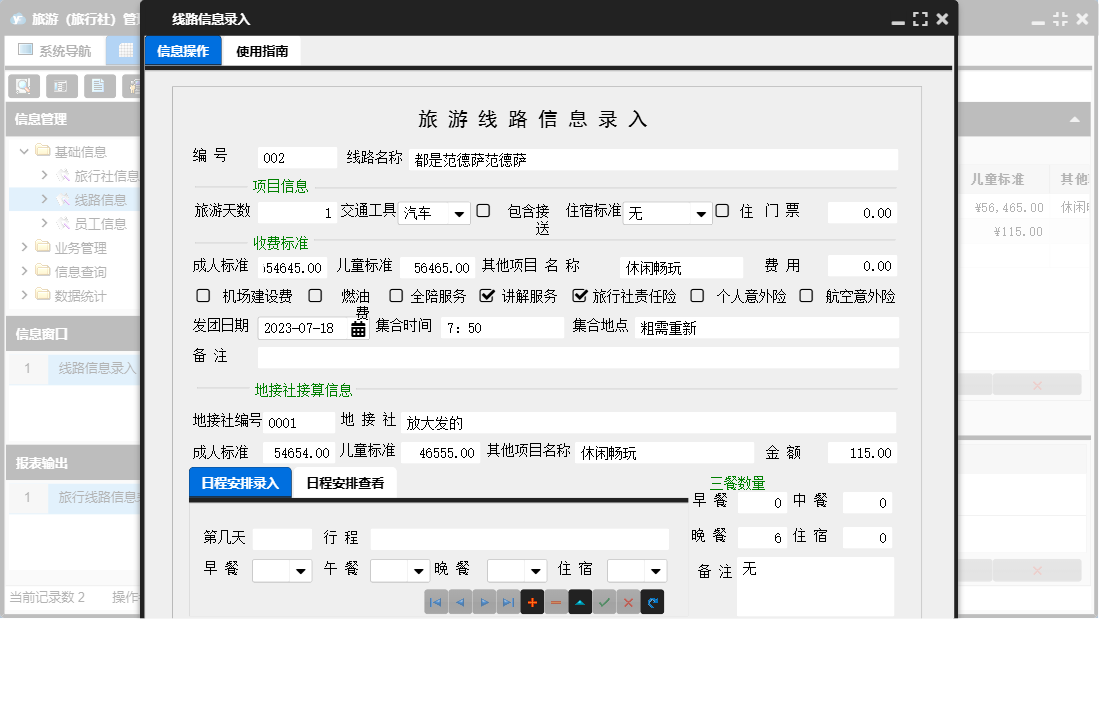Uncheck the 旅行社责任险 option

(578, 294)
